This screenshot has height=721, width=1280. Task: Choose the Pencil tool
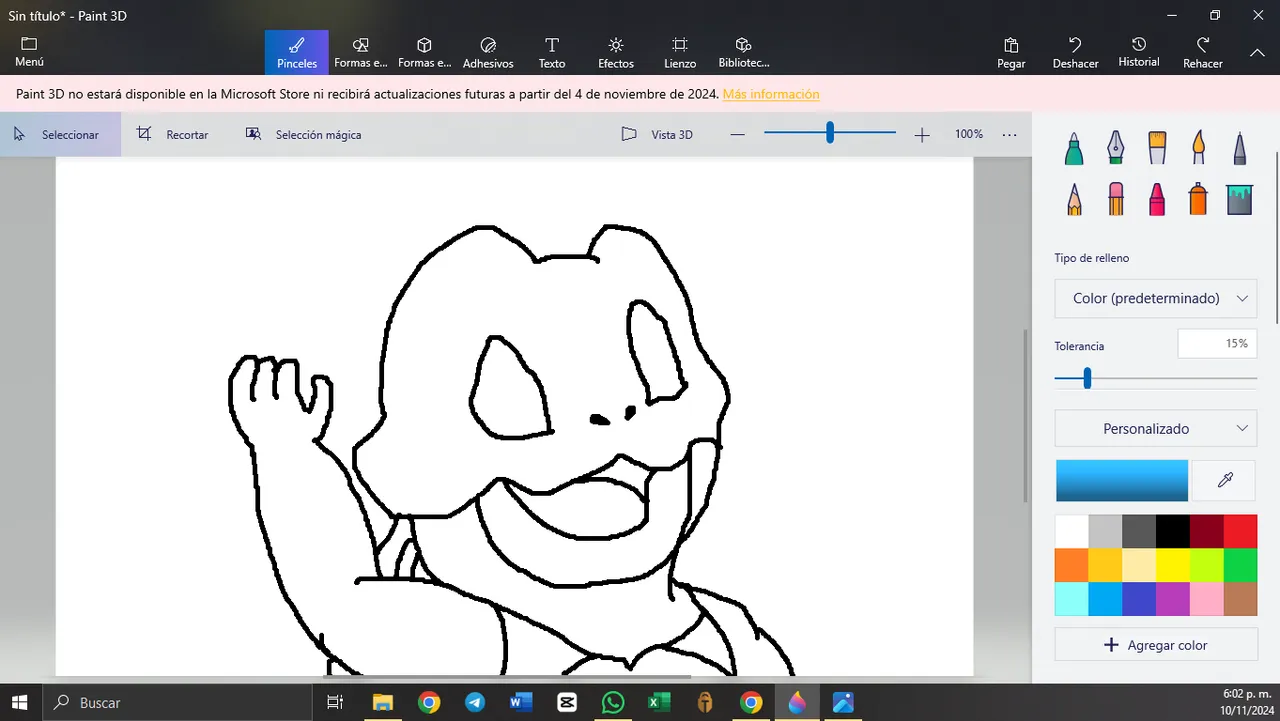coord(1074,199)
